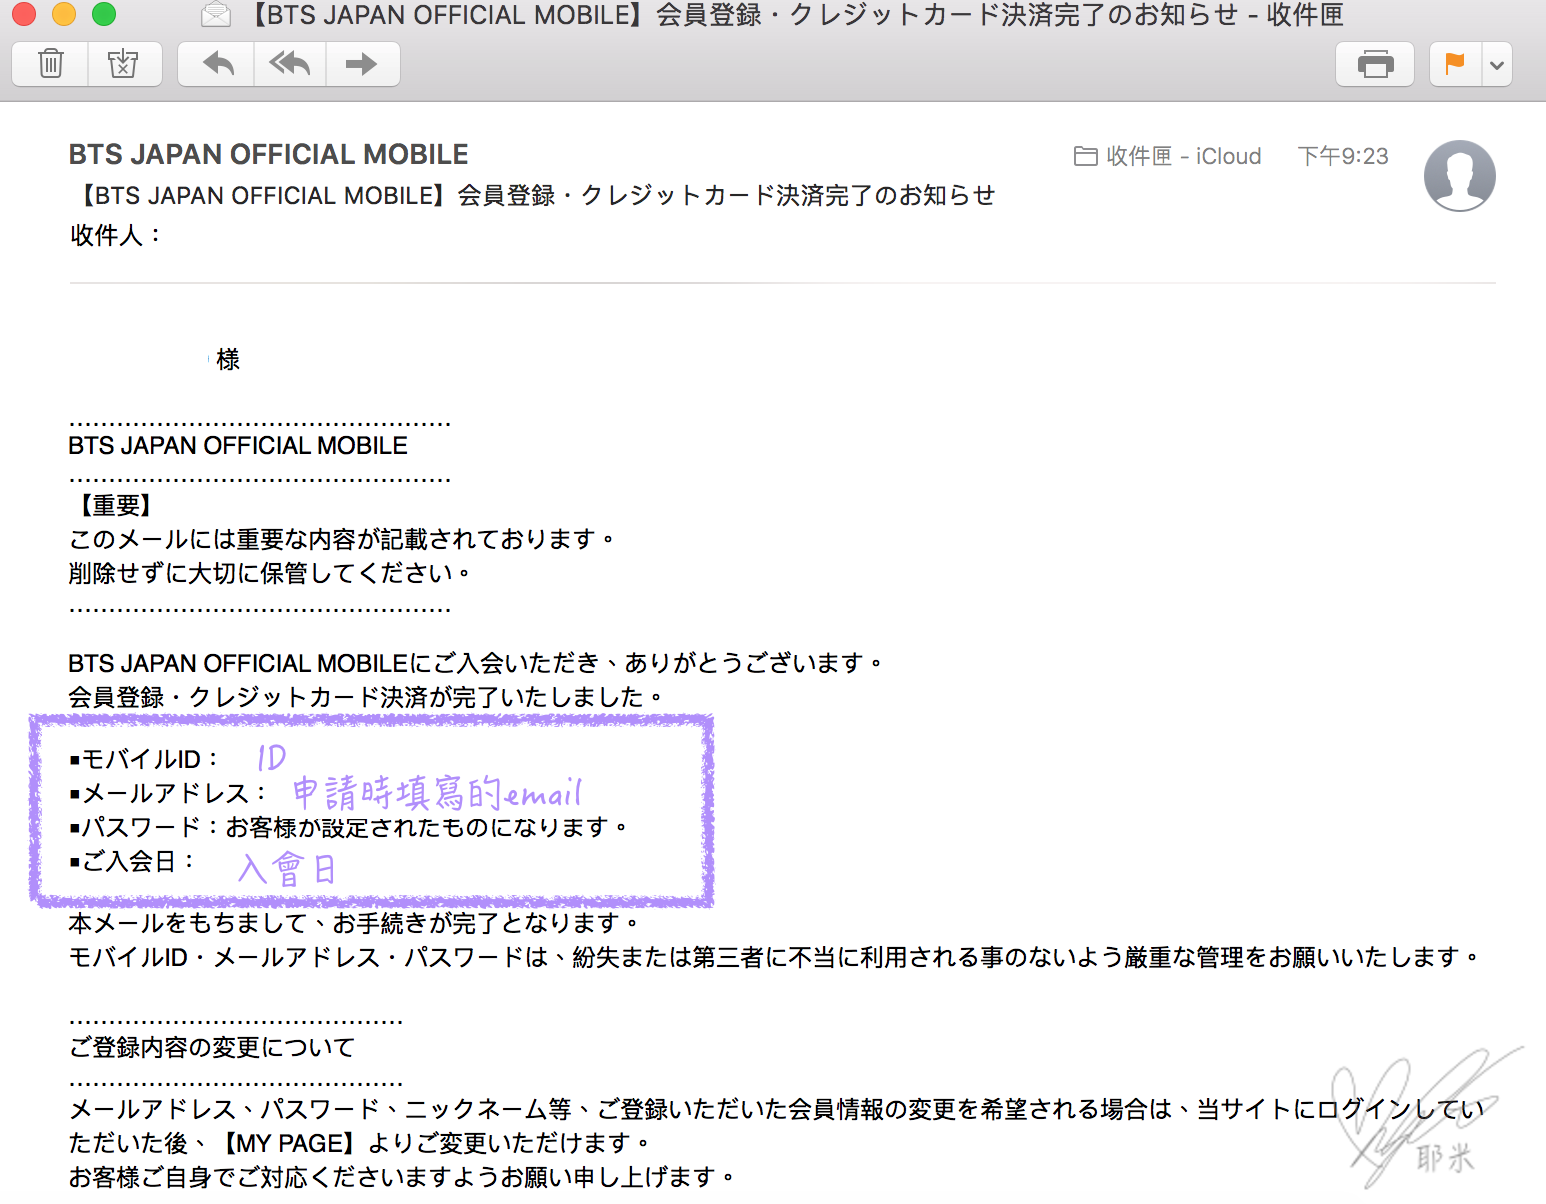Forward this message

(362, 64)
